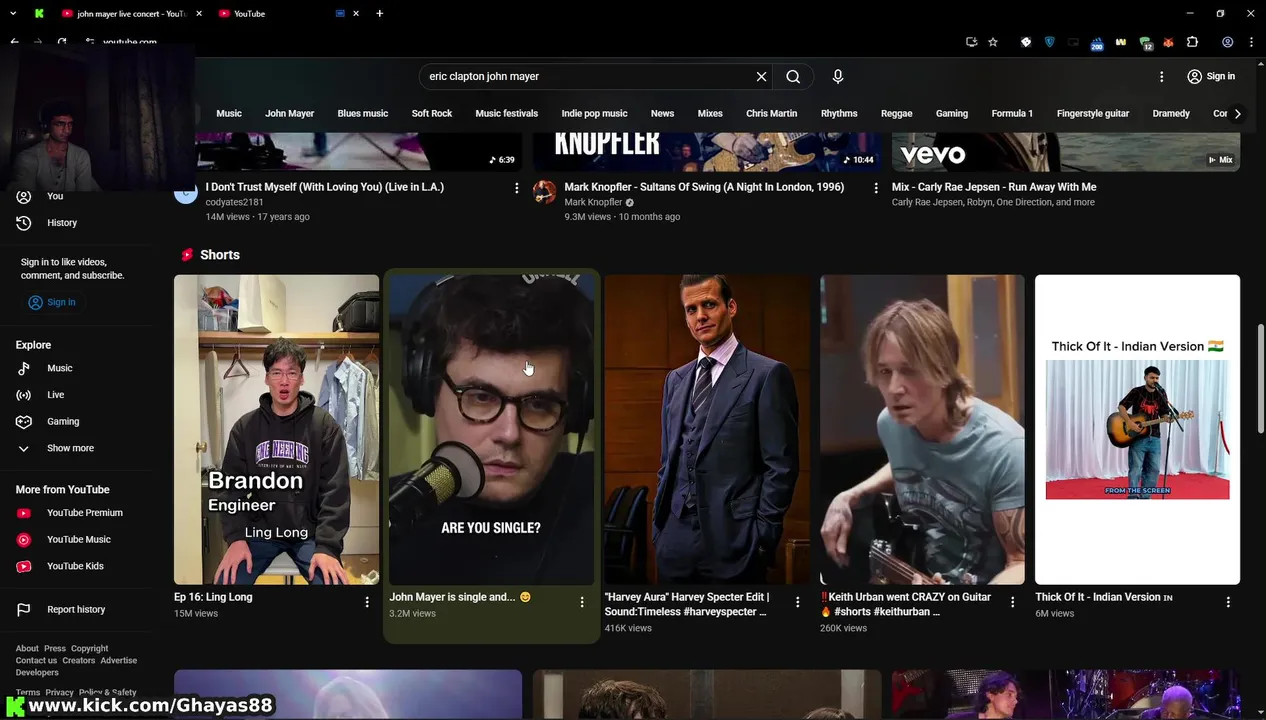
Task: Open options for Ling Long short
Action: tap(367, 602)
